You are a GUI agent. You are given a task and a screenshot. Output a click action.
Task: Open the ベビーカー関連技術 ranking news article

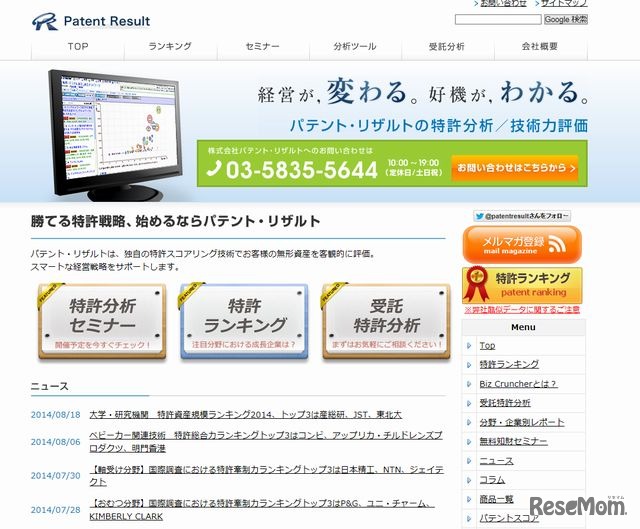click(x=266, y=442)
